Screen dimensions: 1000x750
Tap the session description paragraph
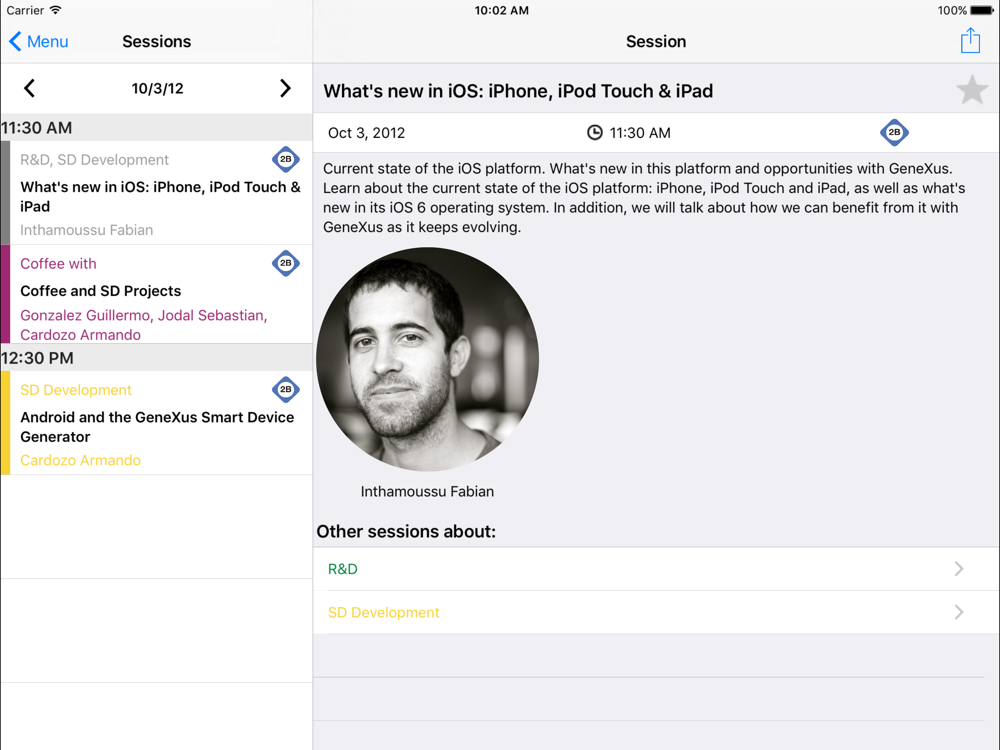pos(644,198)
